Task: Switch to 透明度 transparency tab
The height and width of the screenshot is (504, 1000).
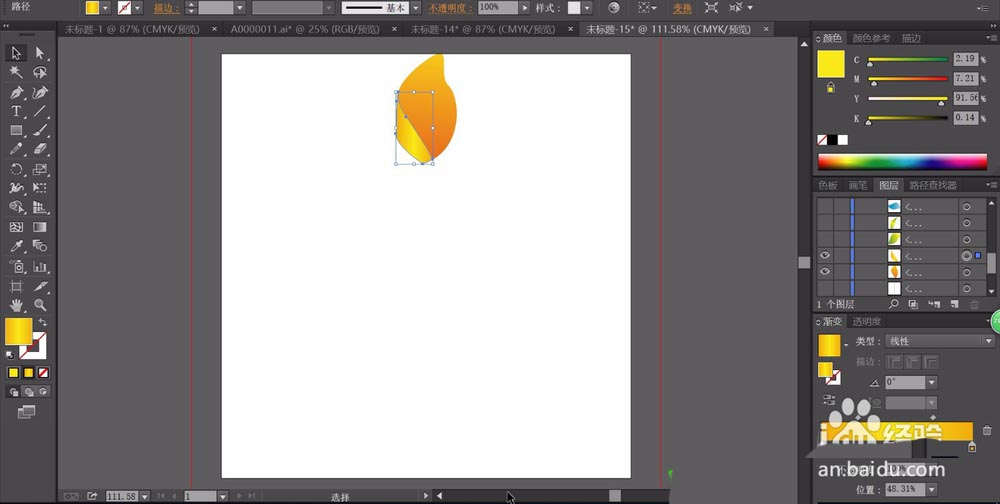Action: click(x=867, y=322)
